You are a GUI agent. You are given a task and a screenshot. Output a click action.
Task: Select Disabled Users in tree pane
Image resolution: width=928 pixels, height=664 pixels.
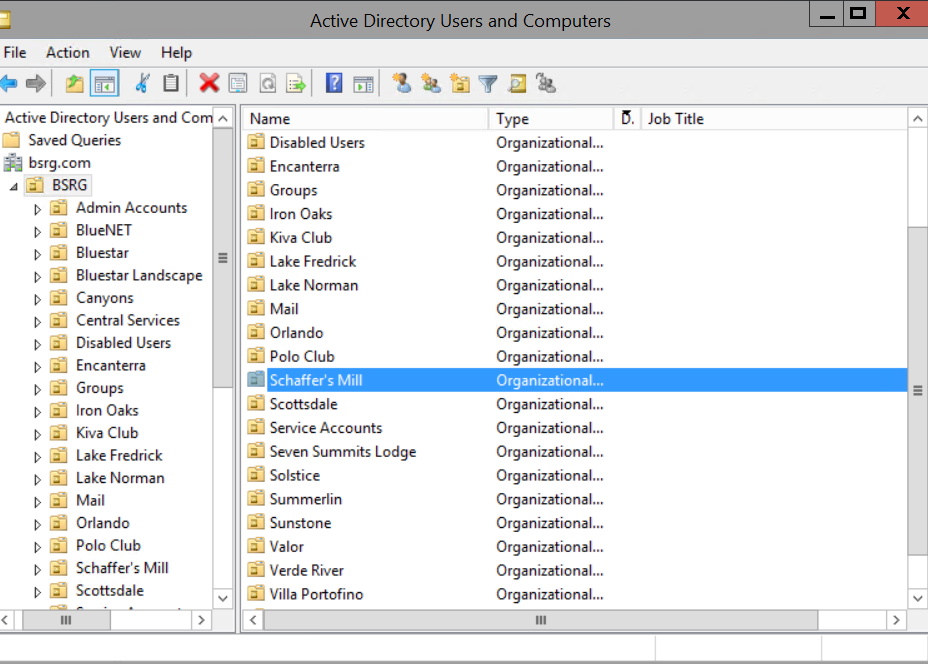coord(123,343)
